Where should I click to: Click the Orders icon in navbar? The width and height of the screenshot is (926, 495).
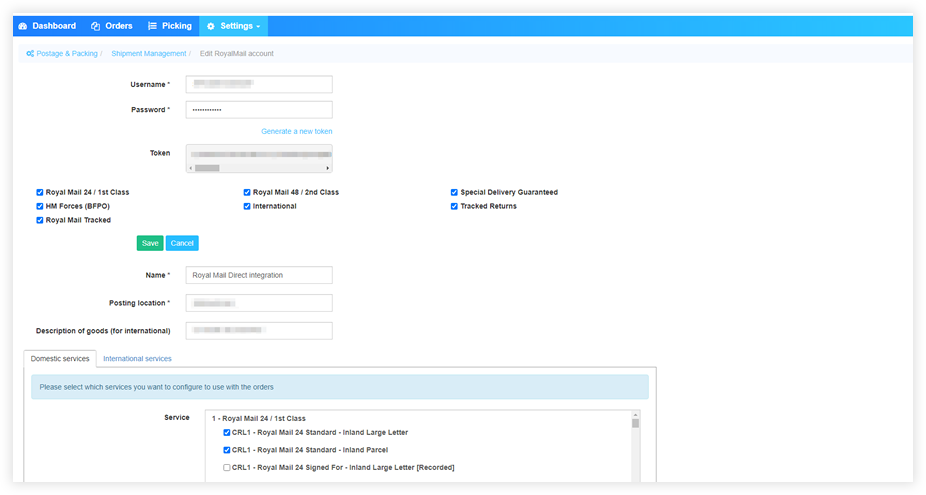click(x=95, y=26)
